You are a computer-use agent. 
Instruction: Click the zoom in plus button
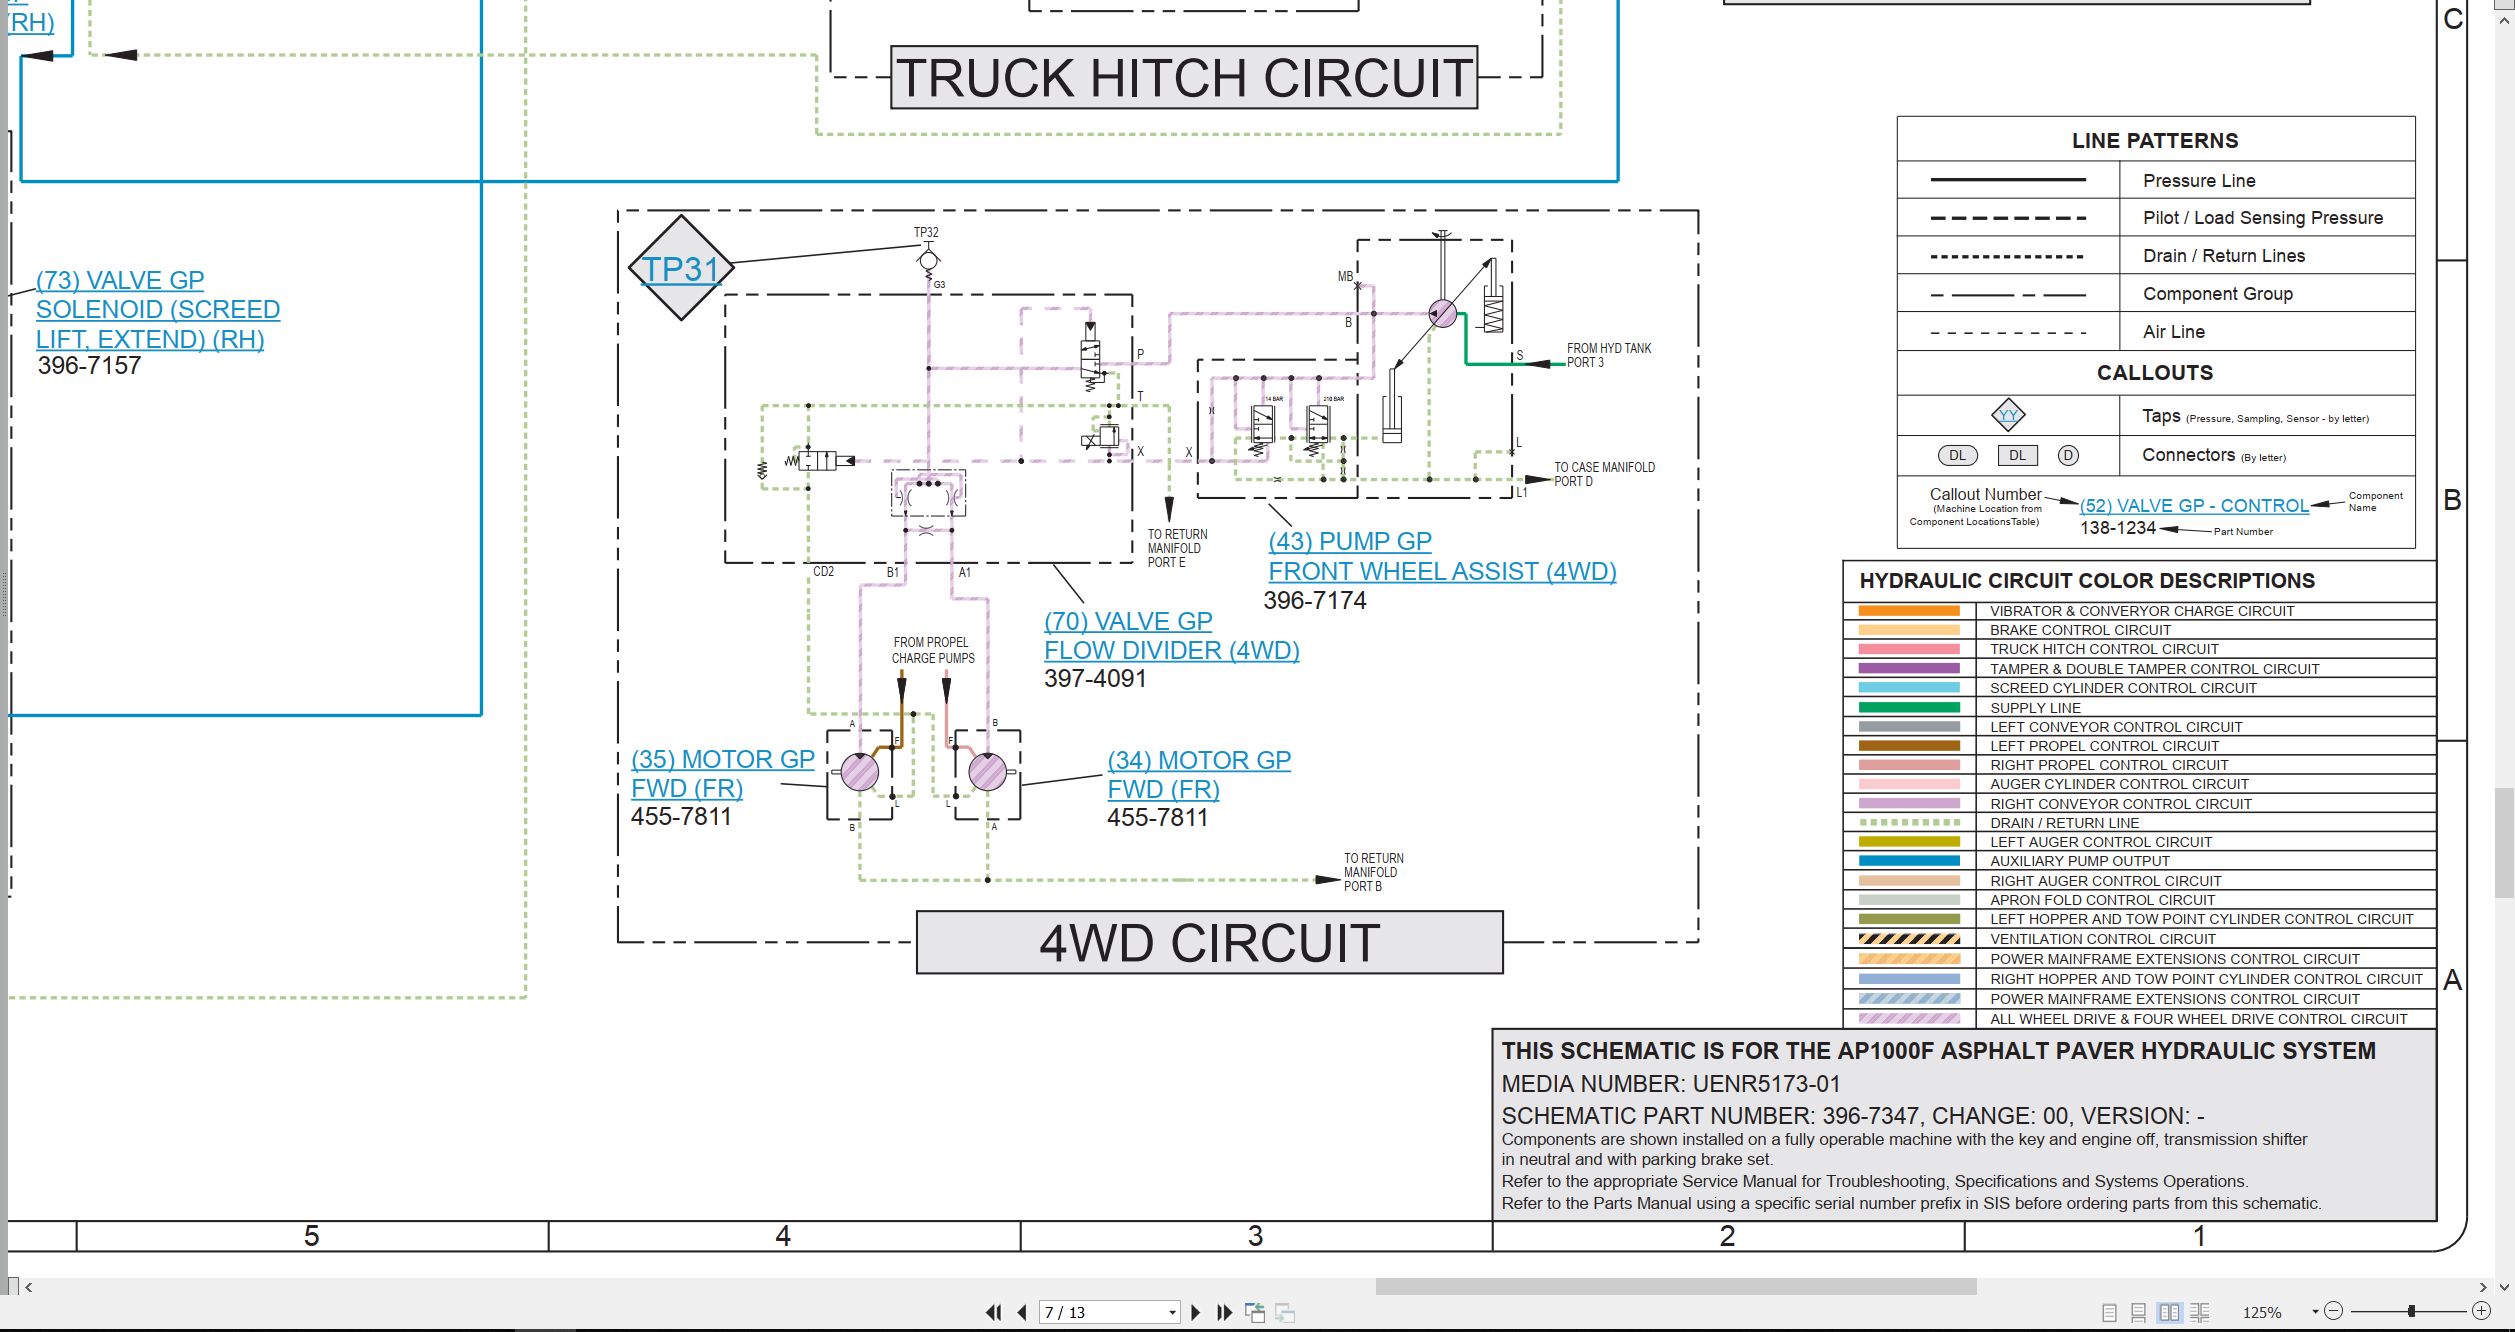[2481, 1310]
